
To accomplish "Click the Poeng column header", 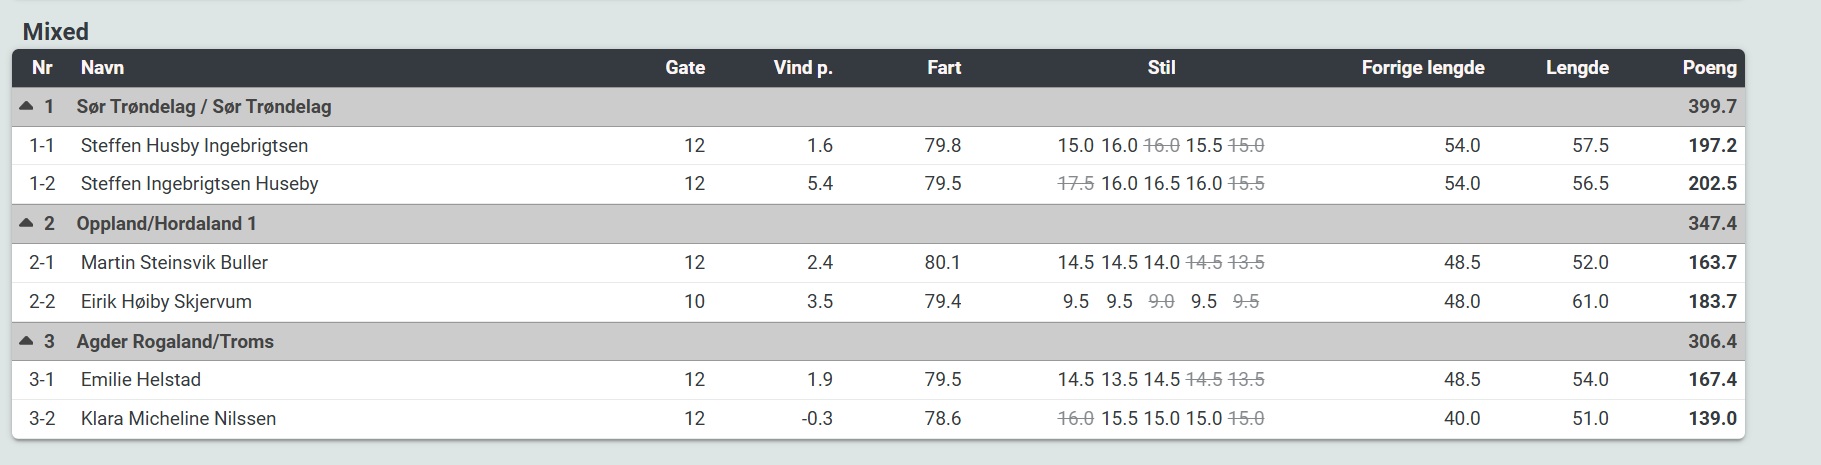I will click(x=1709, y=68).
